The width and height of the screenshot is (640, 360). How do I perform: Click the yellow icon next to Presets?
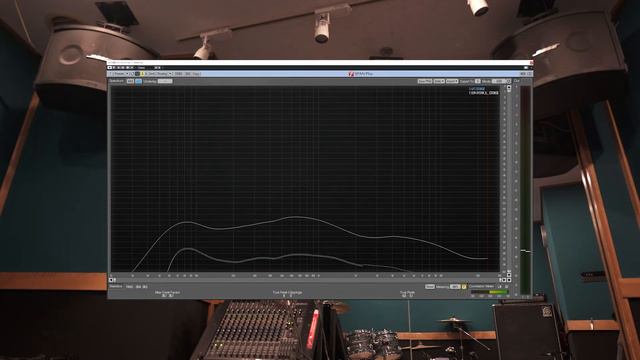(x=142, y=74)
